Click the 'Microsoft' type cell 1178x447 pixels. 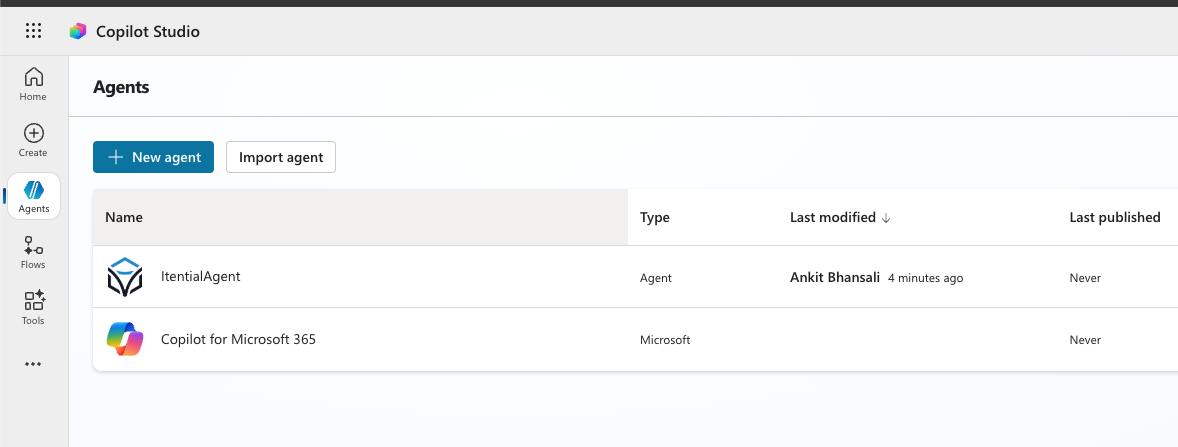pos(665,340)
